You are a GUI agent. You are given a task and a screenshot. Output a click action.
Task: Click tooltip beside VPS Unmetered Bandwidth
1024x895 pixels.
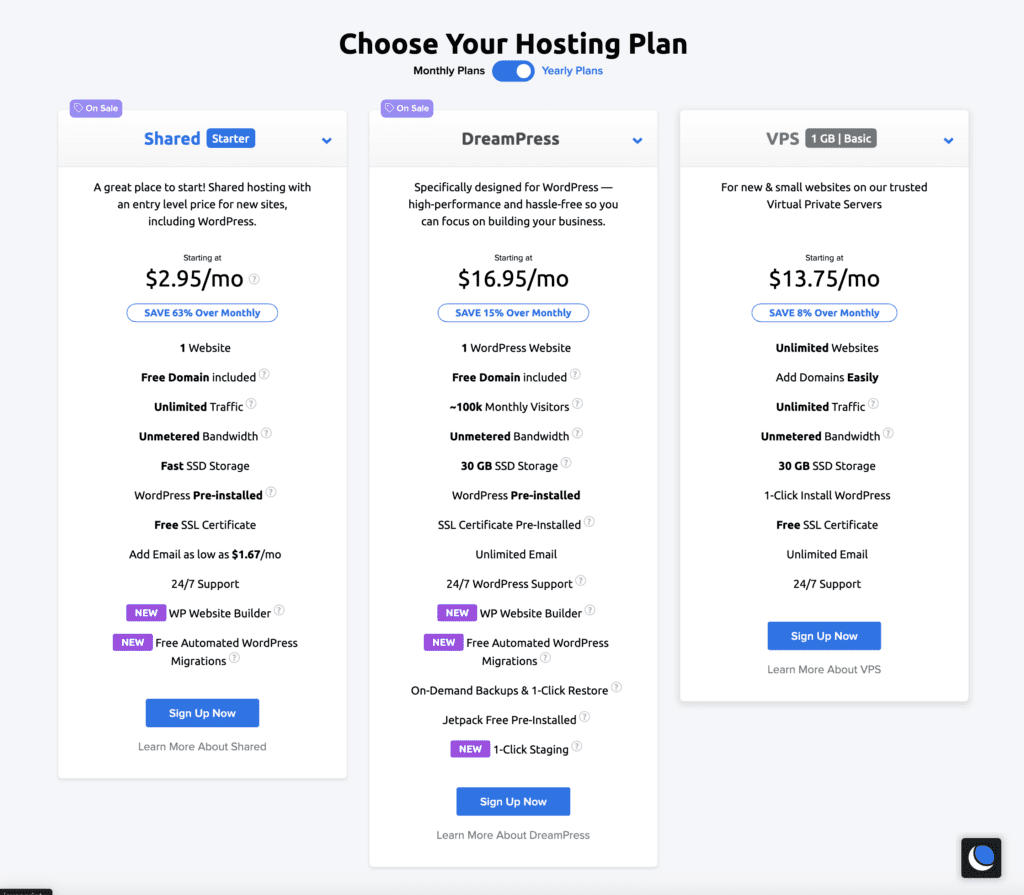(890, 435)
